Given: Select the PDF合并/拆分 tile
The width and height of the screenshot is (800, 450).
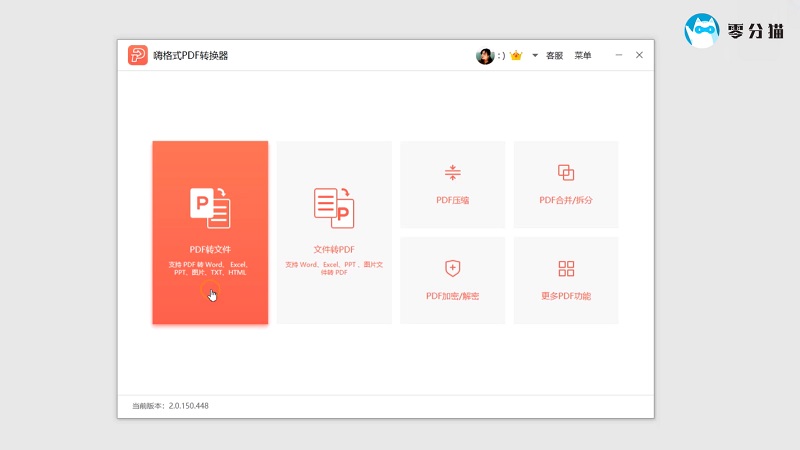Looking at the screenshot, I should click(x=566, y=185).
